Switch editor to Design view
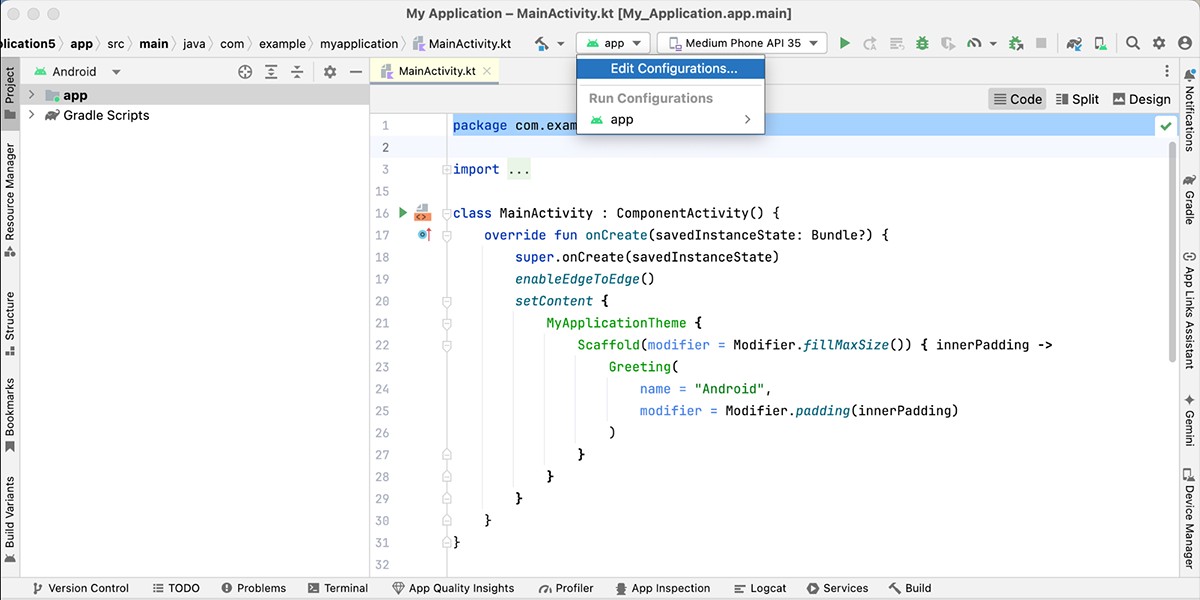Screen dimensions: 1200x600 click(1141, 99)
